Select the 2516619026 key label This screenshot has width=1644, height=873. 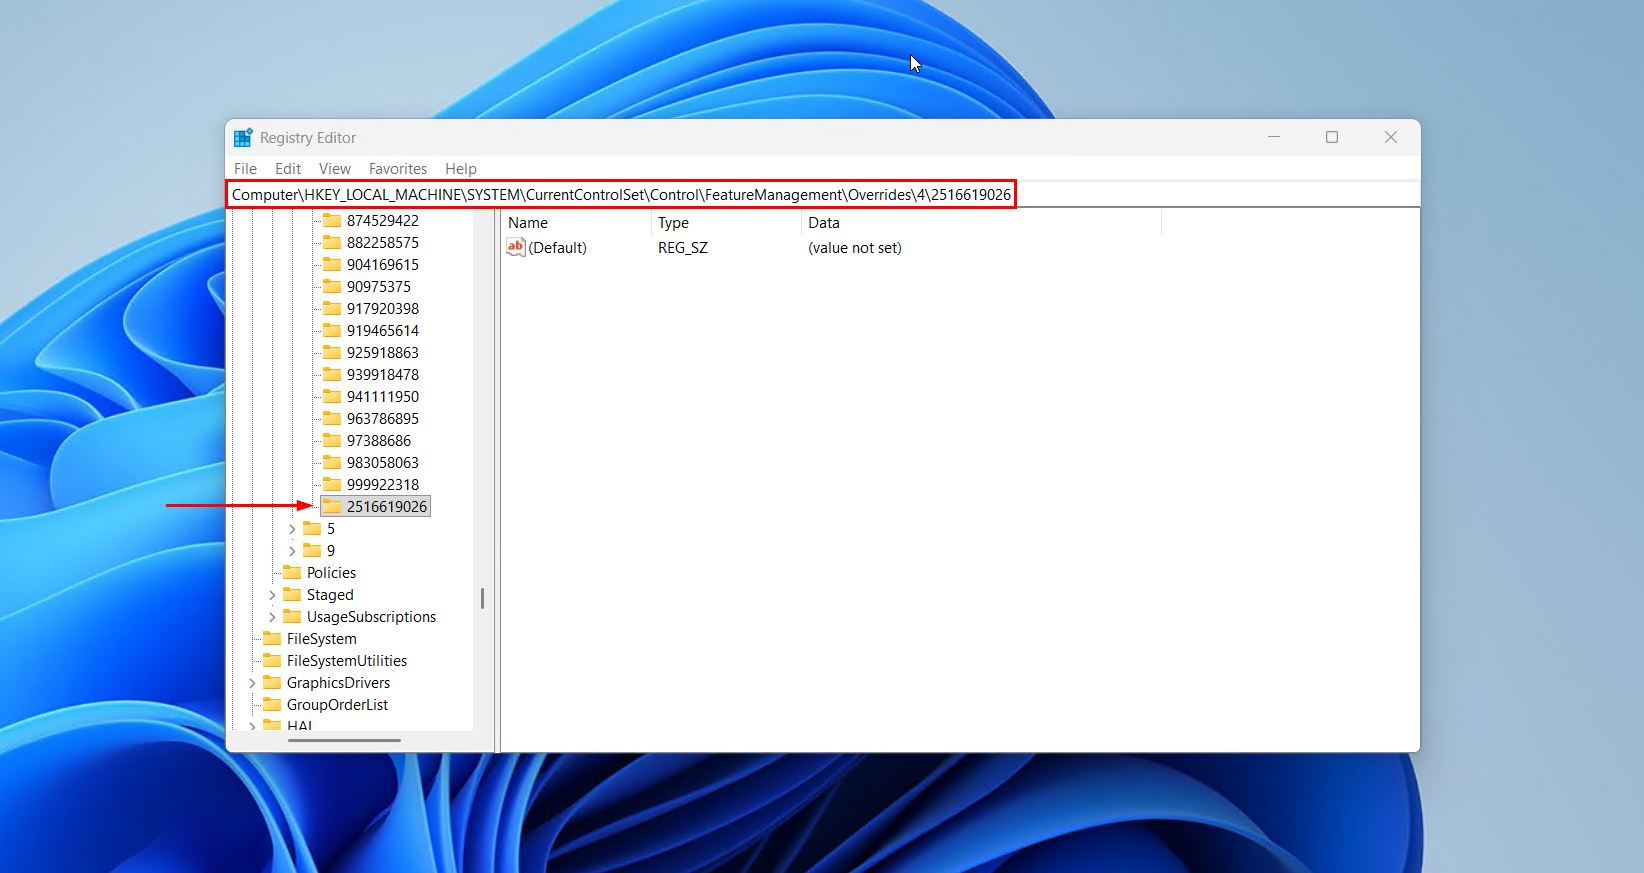point(387,507)
